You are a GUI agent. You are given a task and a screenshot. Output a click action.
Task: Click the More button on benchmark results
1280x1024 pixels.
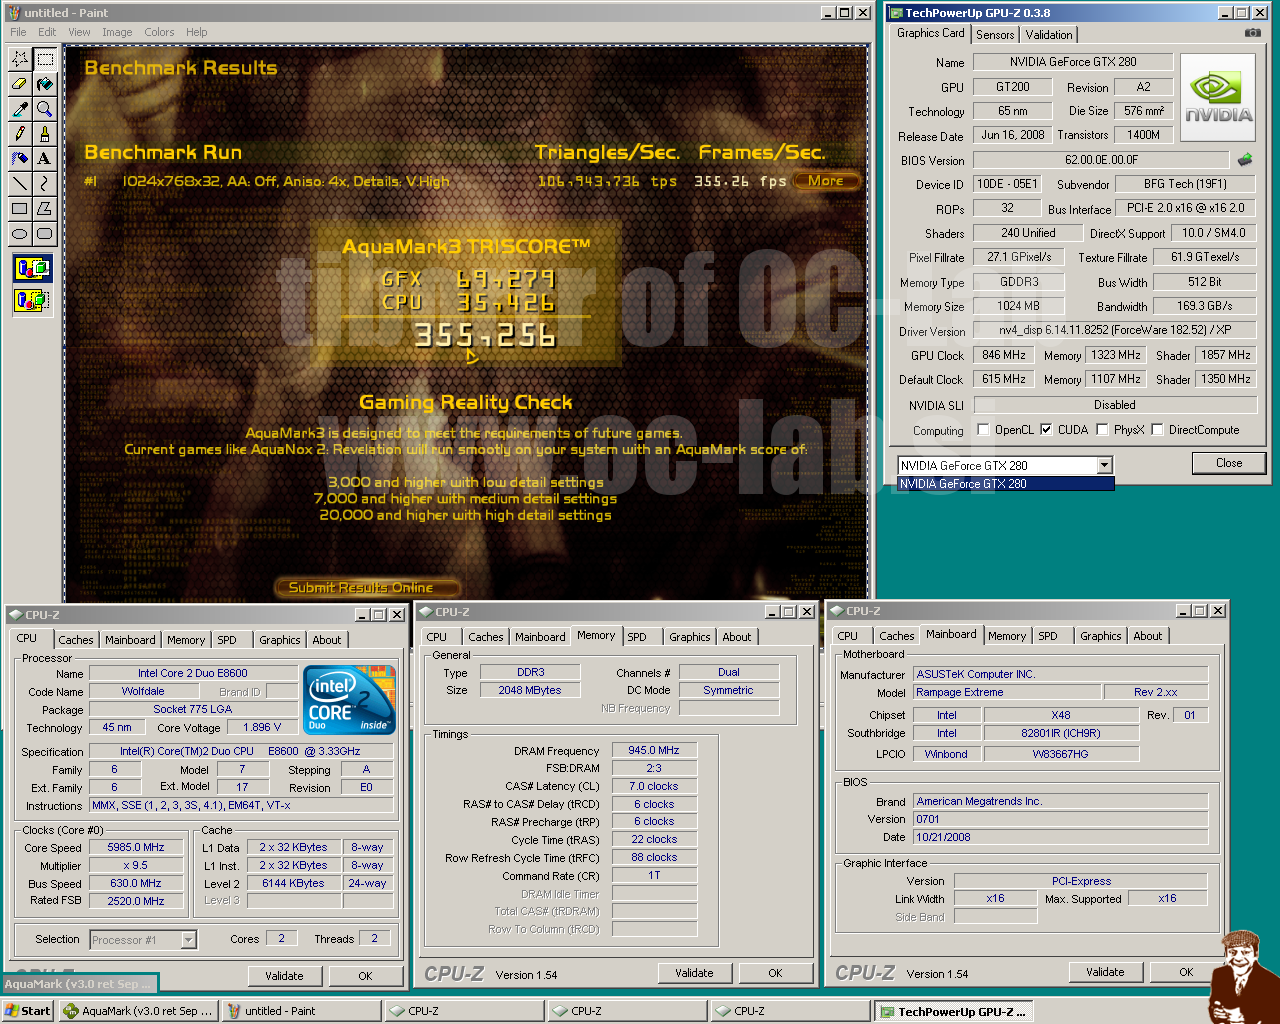click(x=826, y=181)
